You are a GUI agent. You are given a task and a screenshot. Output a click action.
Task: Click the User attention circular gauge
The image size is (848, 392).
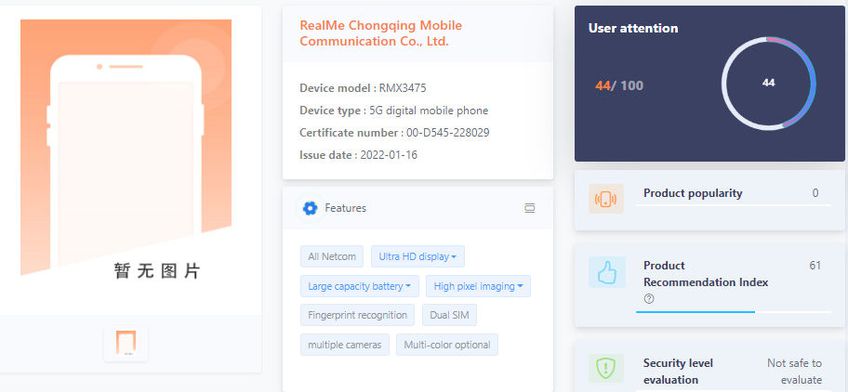pyautogui.click(x=768, y=83)
